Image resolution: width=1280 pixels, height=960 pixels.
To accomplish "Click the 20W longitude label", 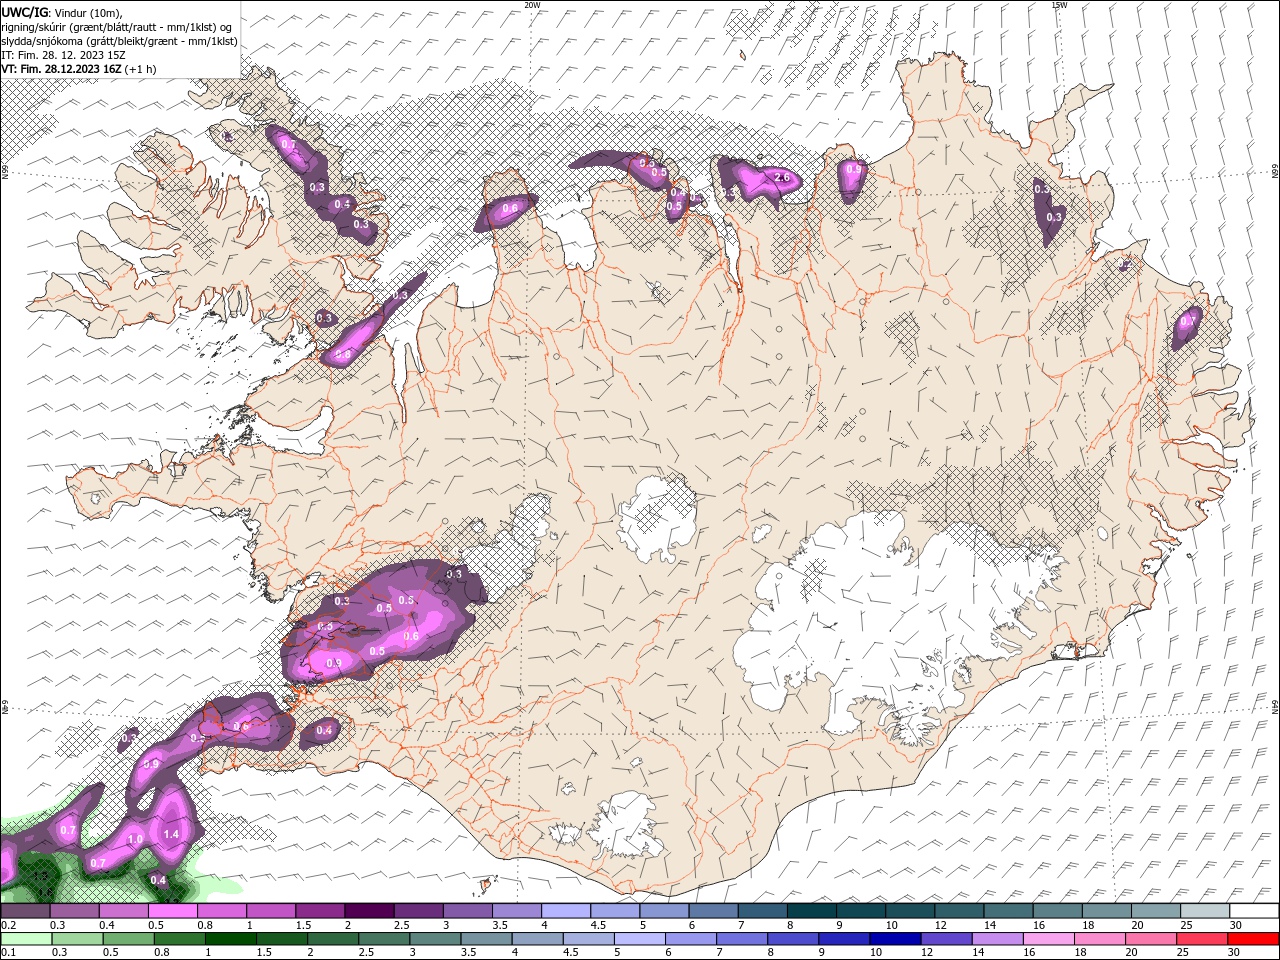I will [x=532, y=5].
